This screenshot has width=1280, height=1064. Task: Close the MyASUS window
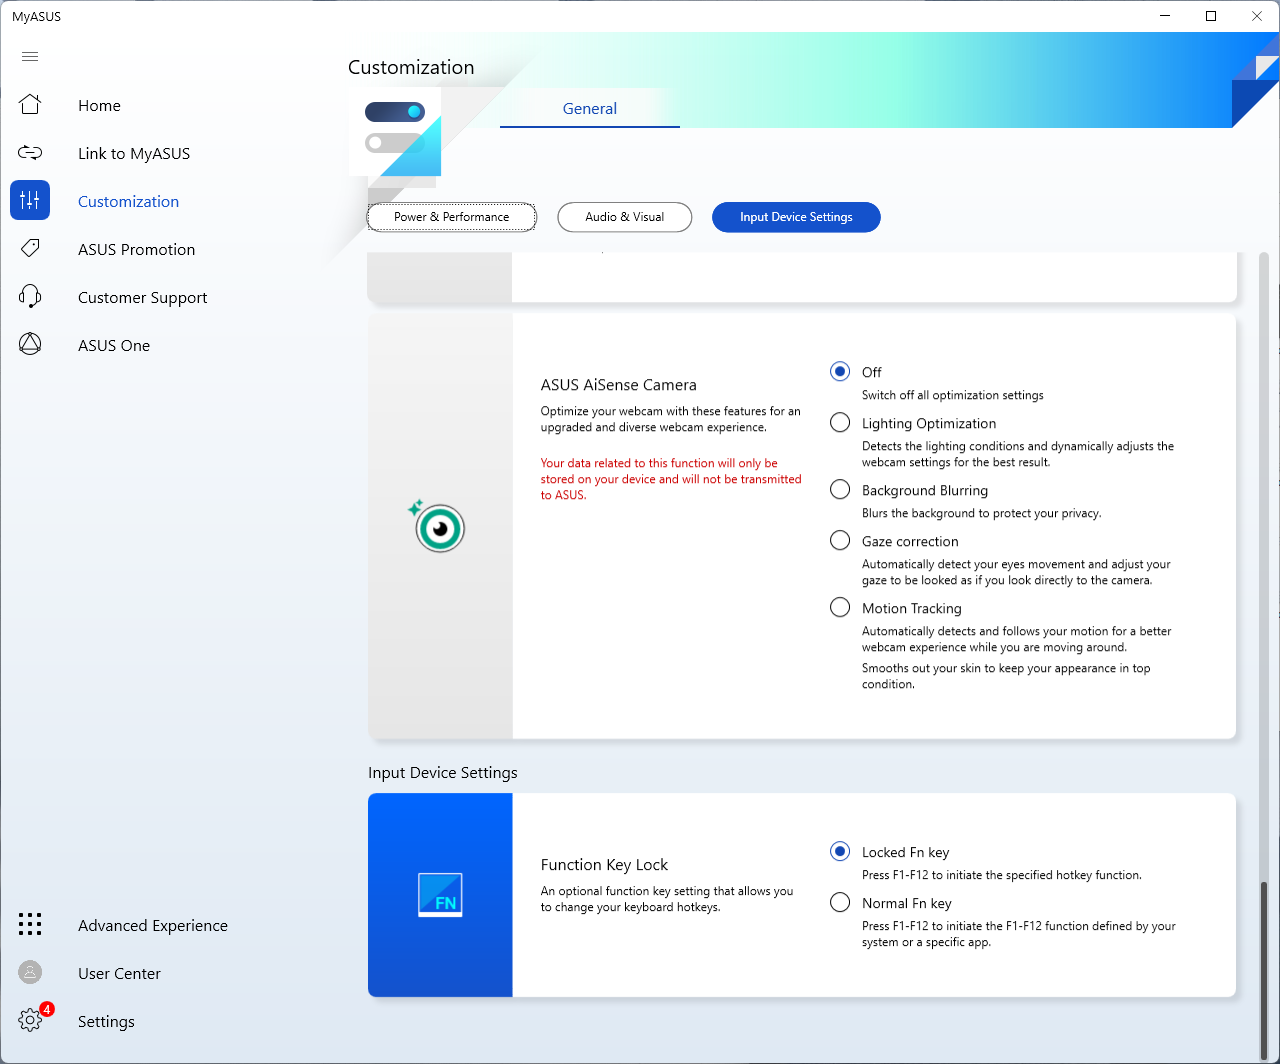click(x=1257, y=16)
